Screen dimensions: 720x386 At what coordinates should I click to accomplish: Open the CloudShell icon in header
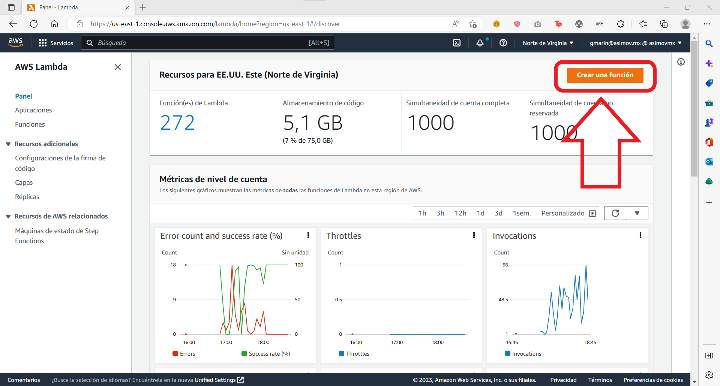[x=456, y=43]
